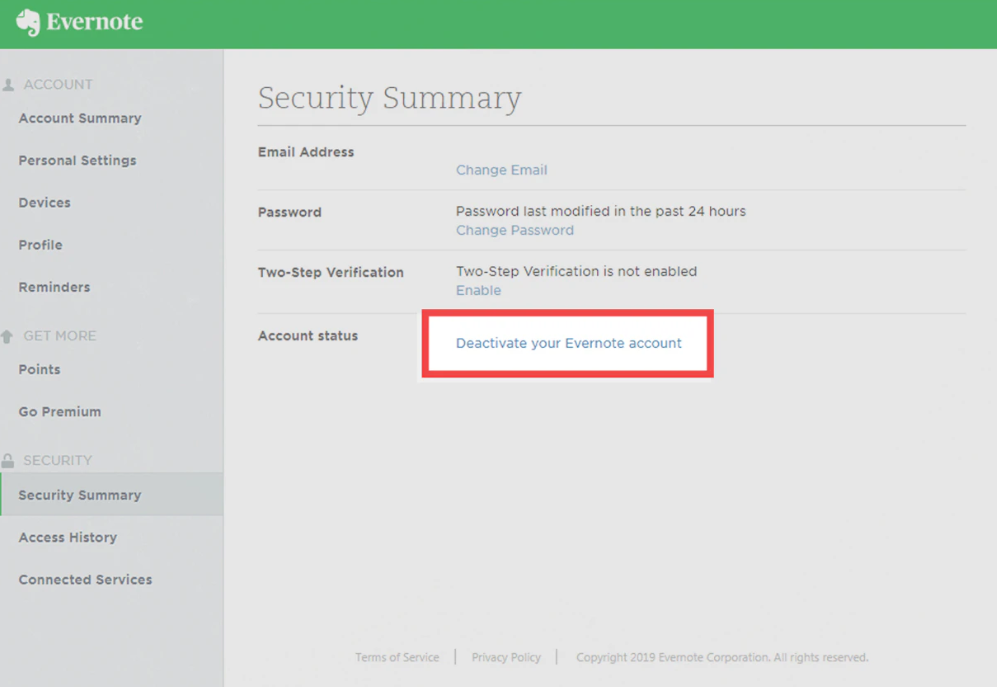Click the Evernote wordmark in the header

click(x=95, y=22)
